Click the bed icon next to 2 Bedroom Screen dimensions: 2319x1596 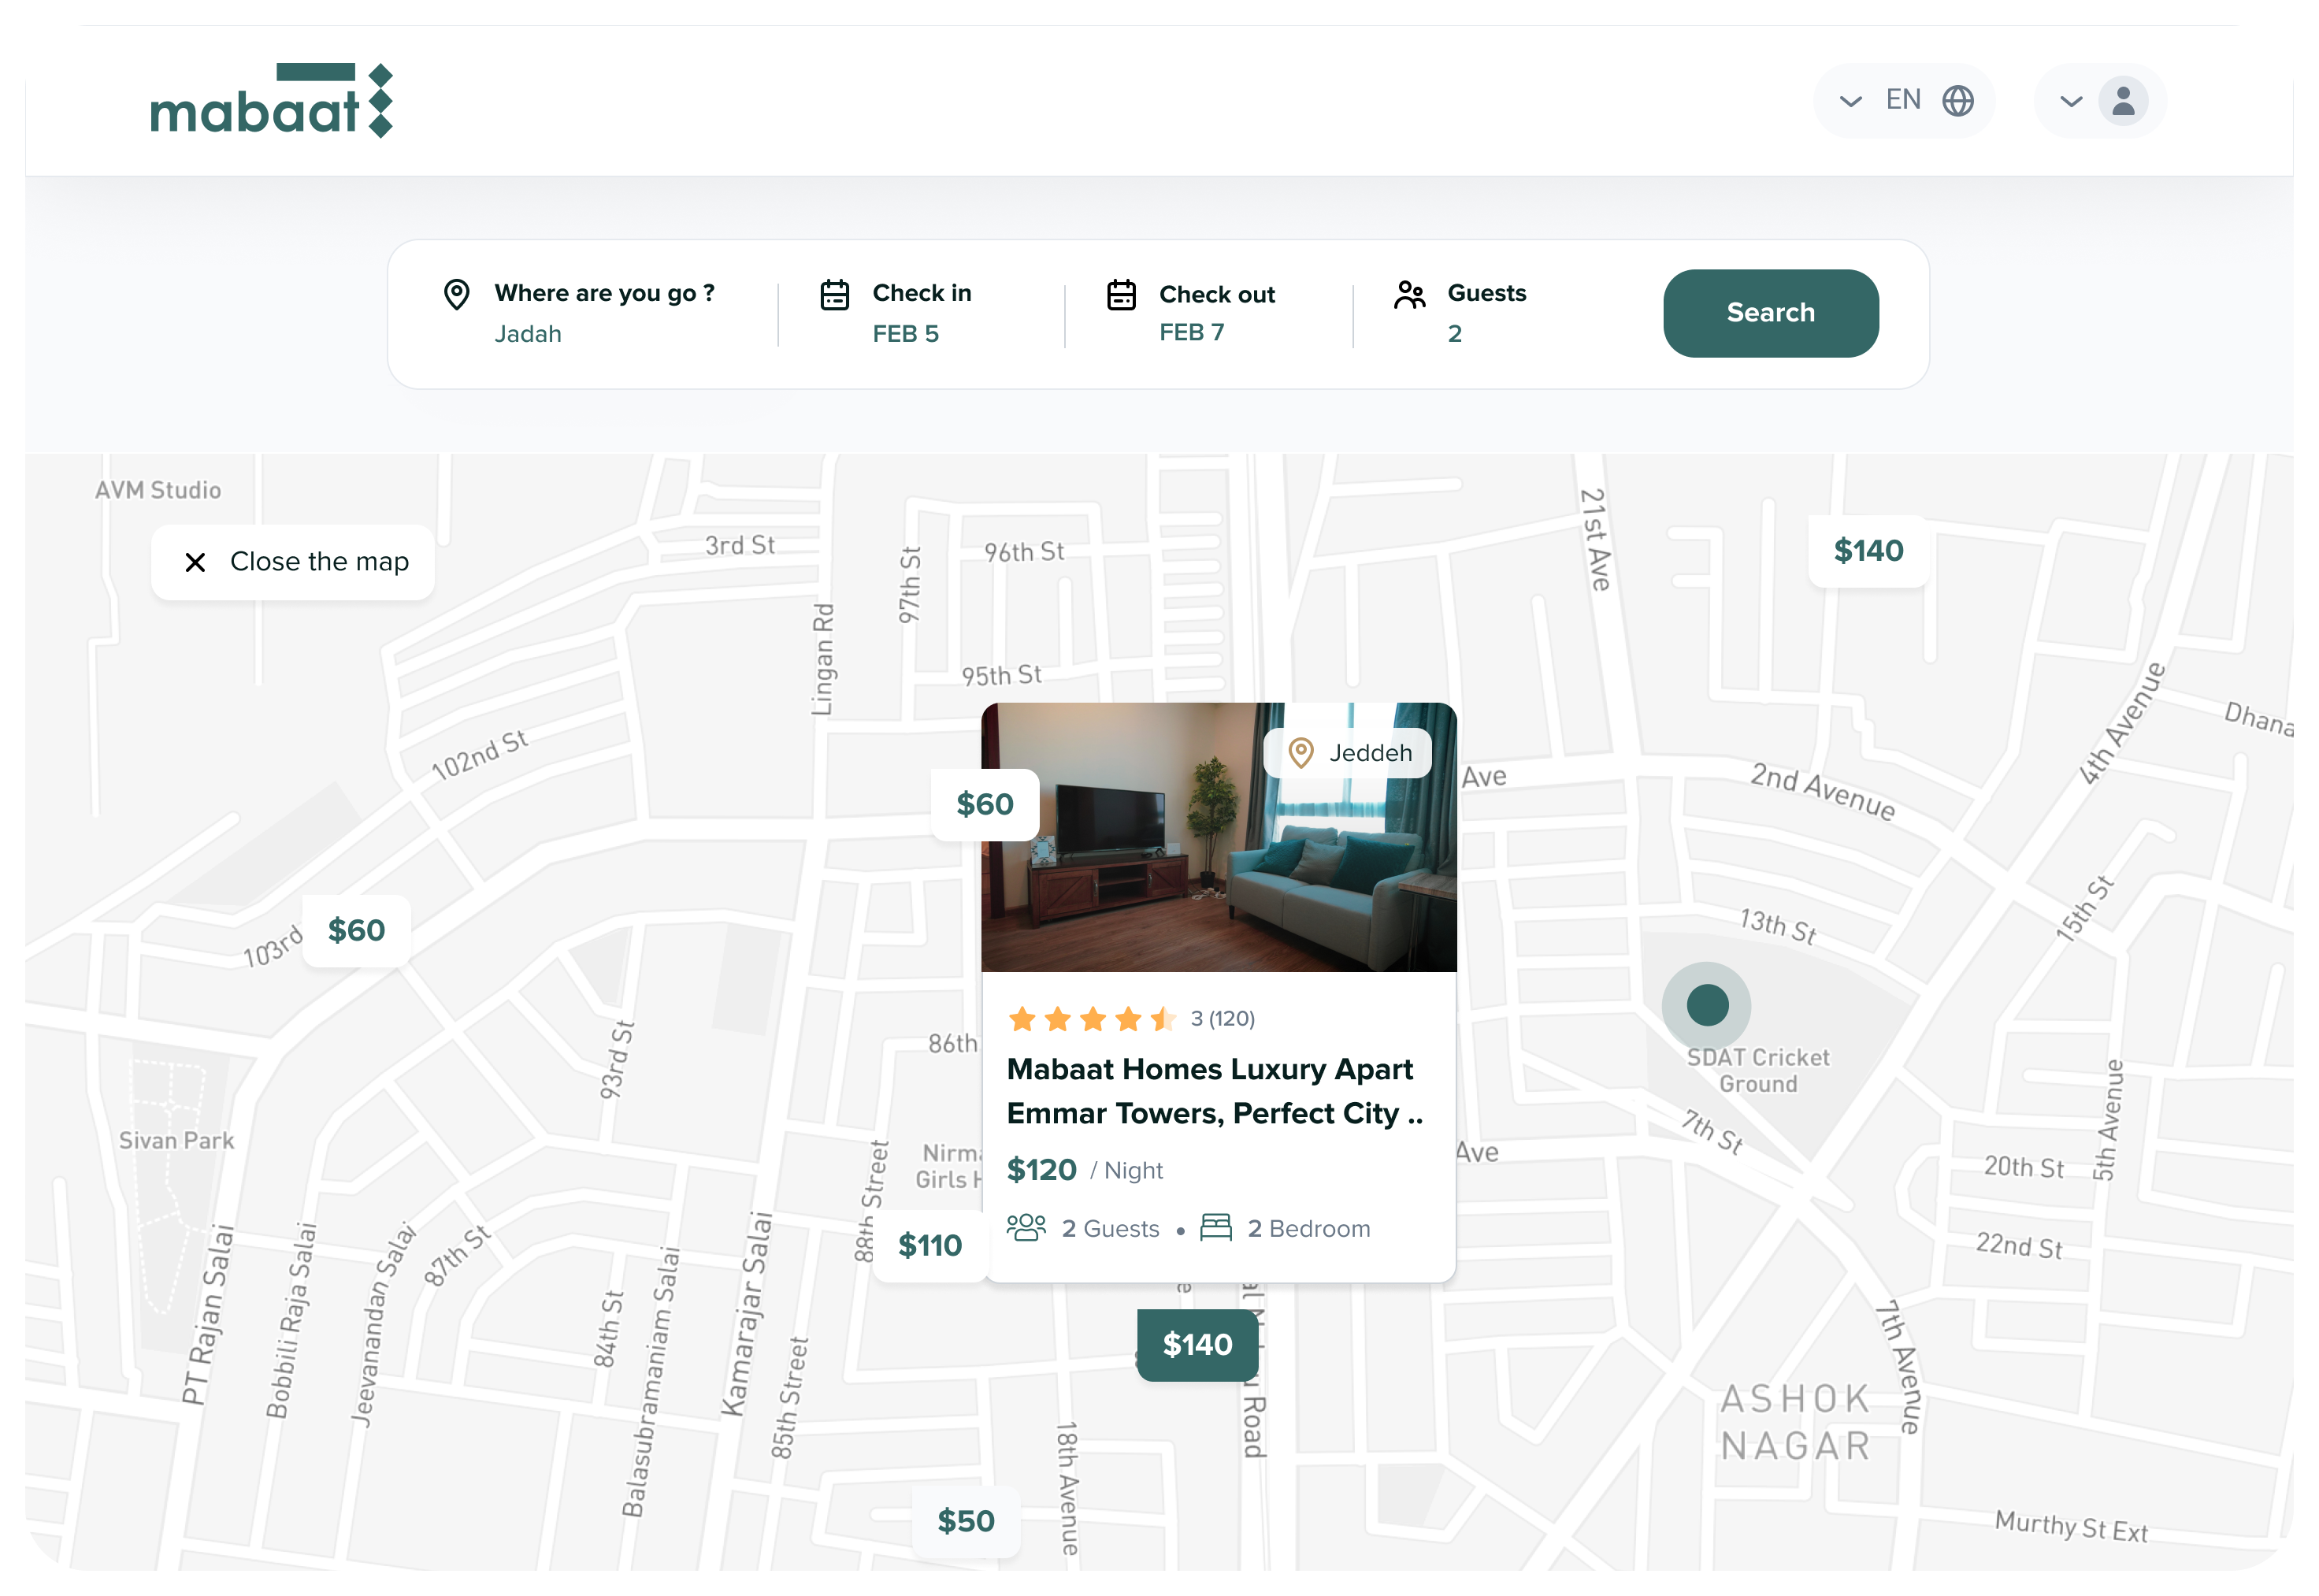pos(1217,1228)
